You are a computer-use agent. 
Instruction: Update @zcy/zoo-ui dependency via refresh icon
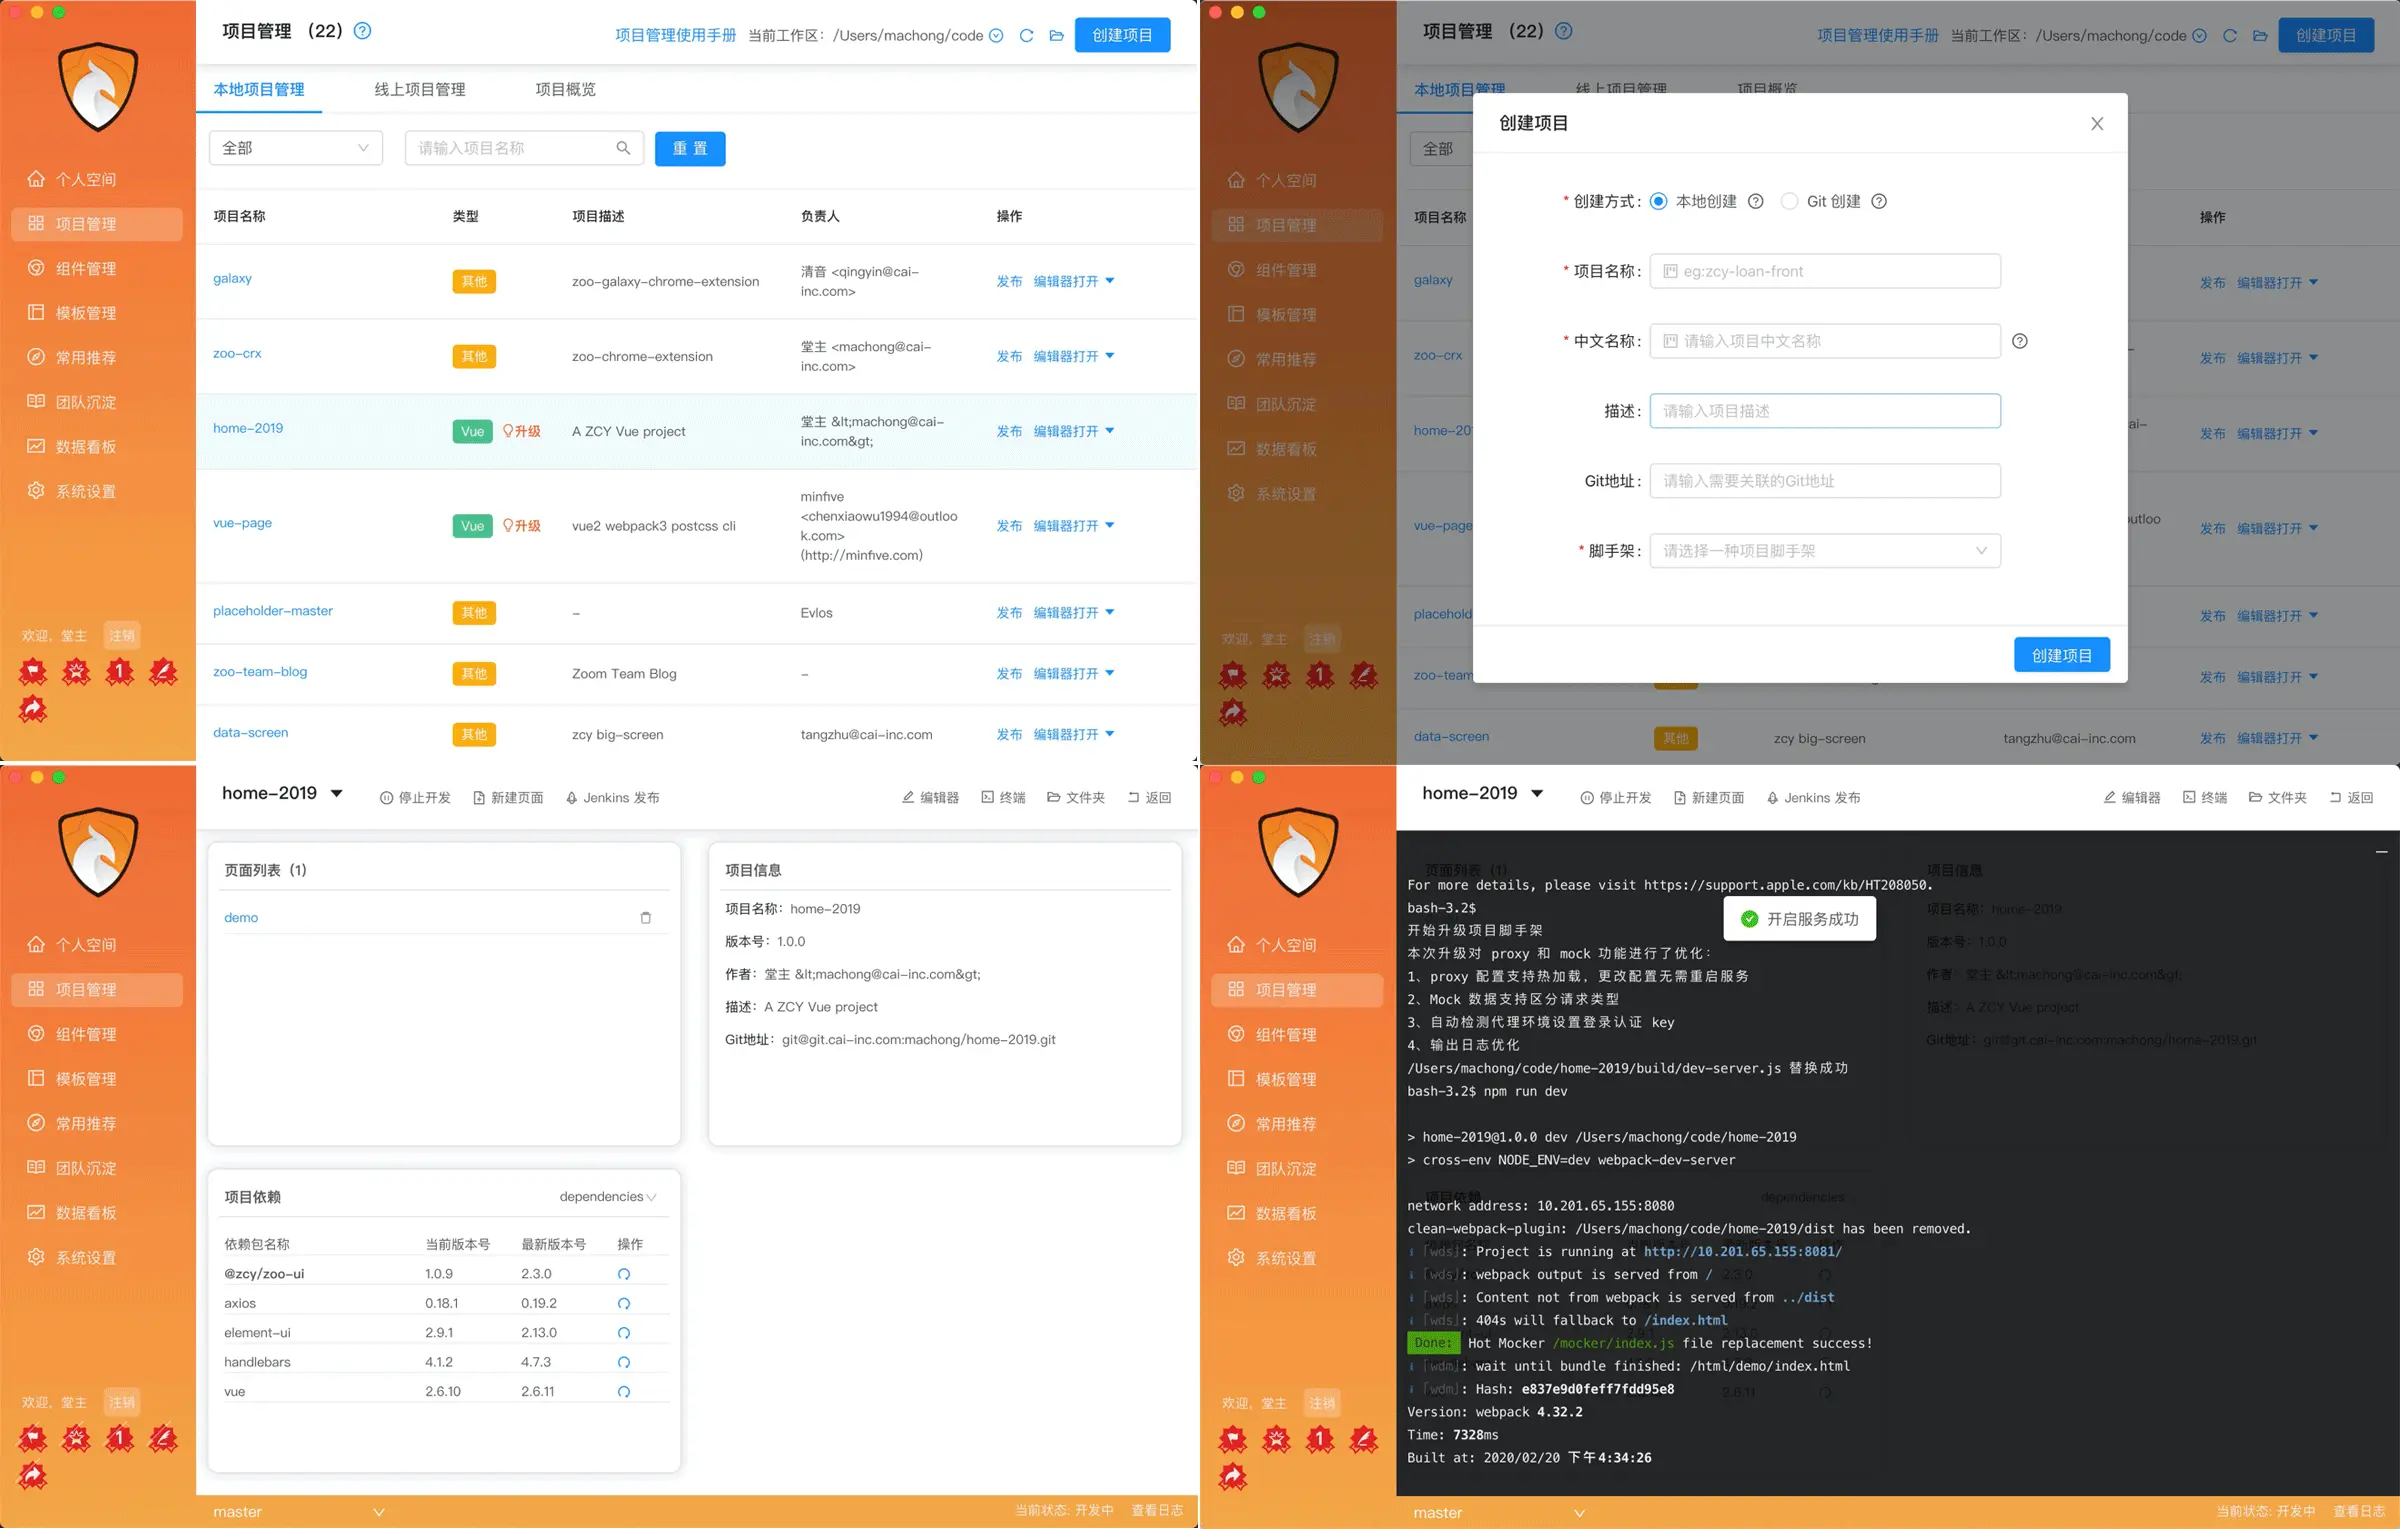tap(624, 1274)
